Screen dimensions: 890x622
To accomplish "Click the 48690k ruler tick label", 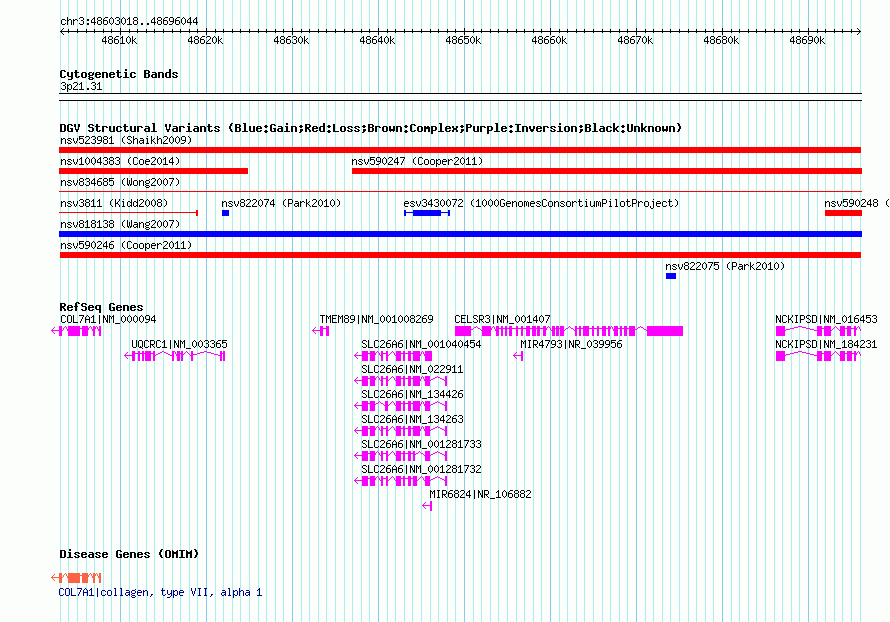I will click(807, 40).
